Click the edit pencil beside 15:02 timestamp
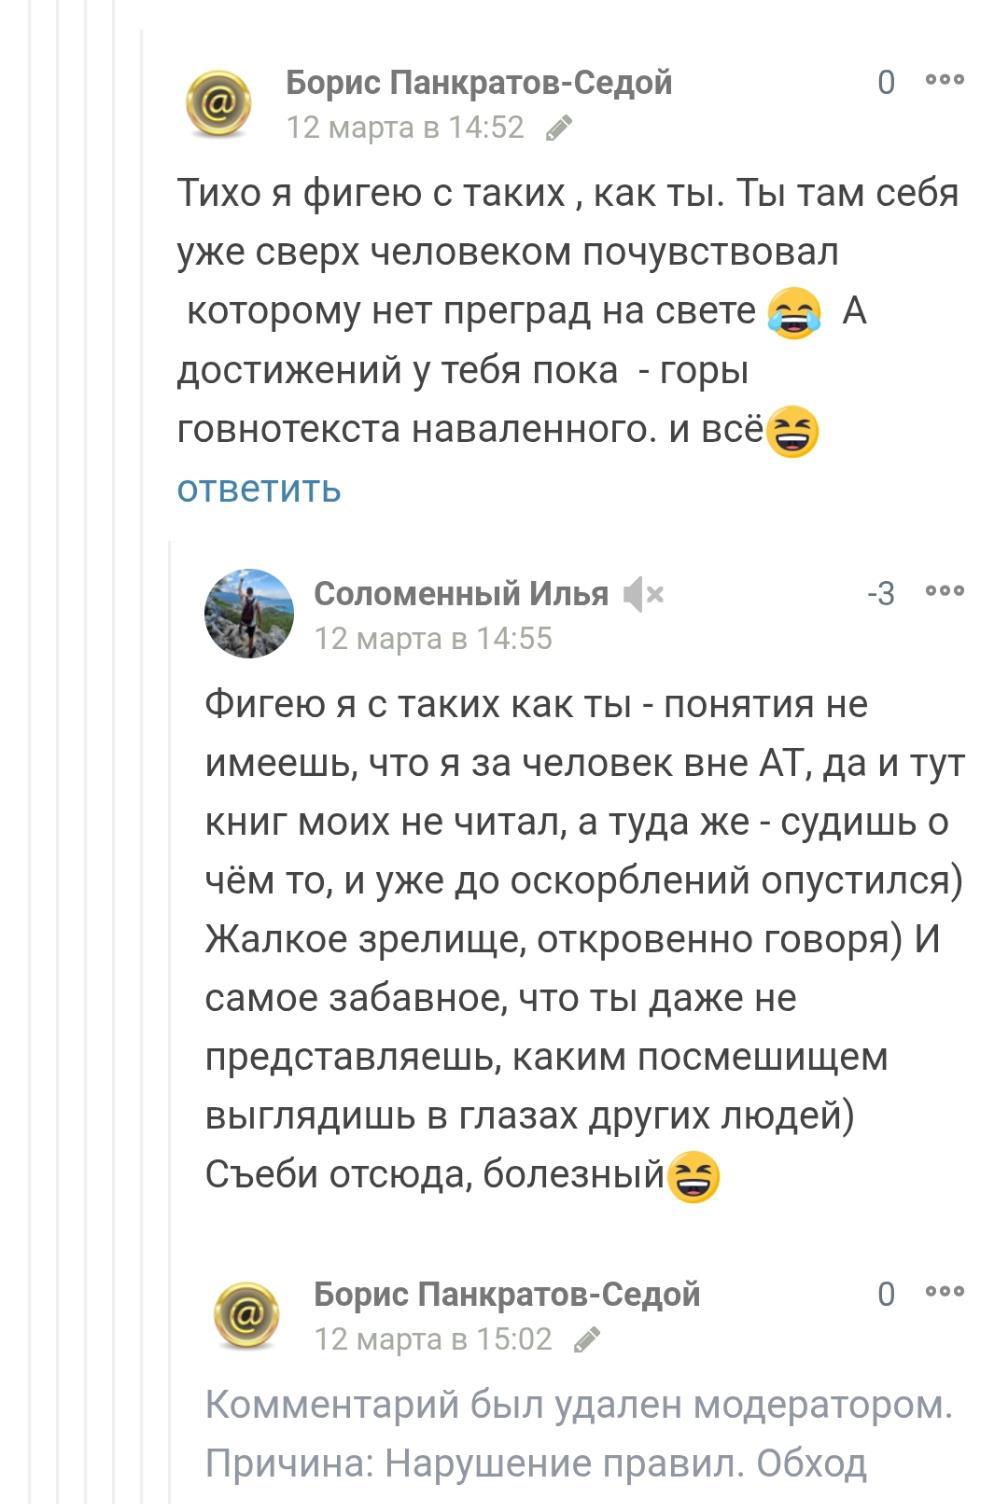Image resolution: width=1008 pixels, height=1504 pixels. point(588,1340)
